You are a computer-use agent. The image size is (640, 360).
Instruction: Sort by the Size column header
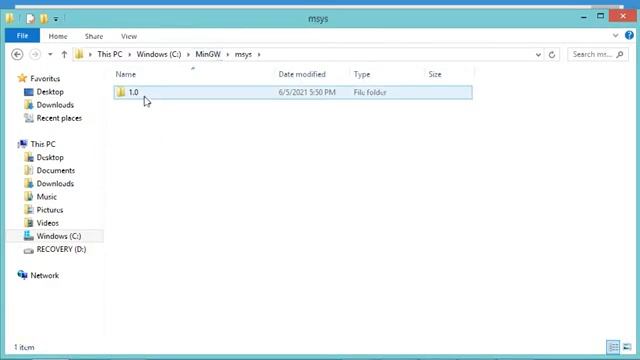tap(435, 74)
